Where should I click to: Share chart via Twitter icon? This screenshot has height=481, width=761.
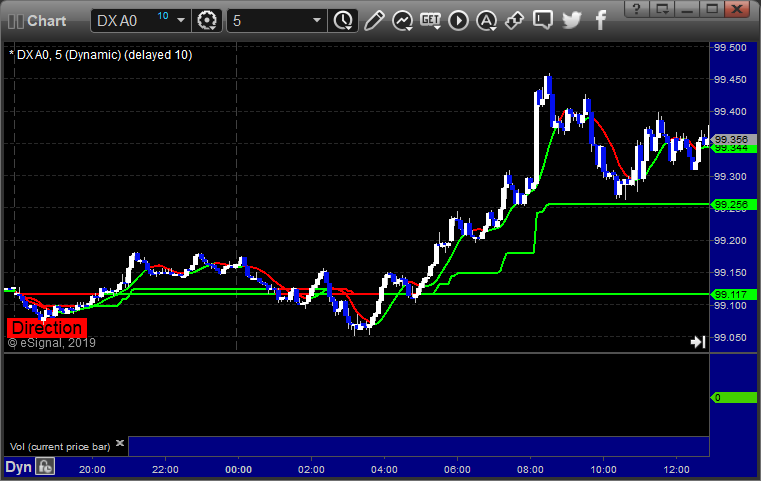coord(571,20)
